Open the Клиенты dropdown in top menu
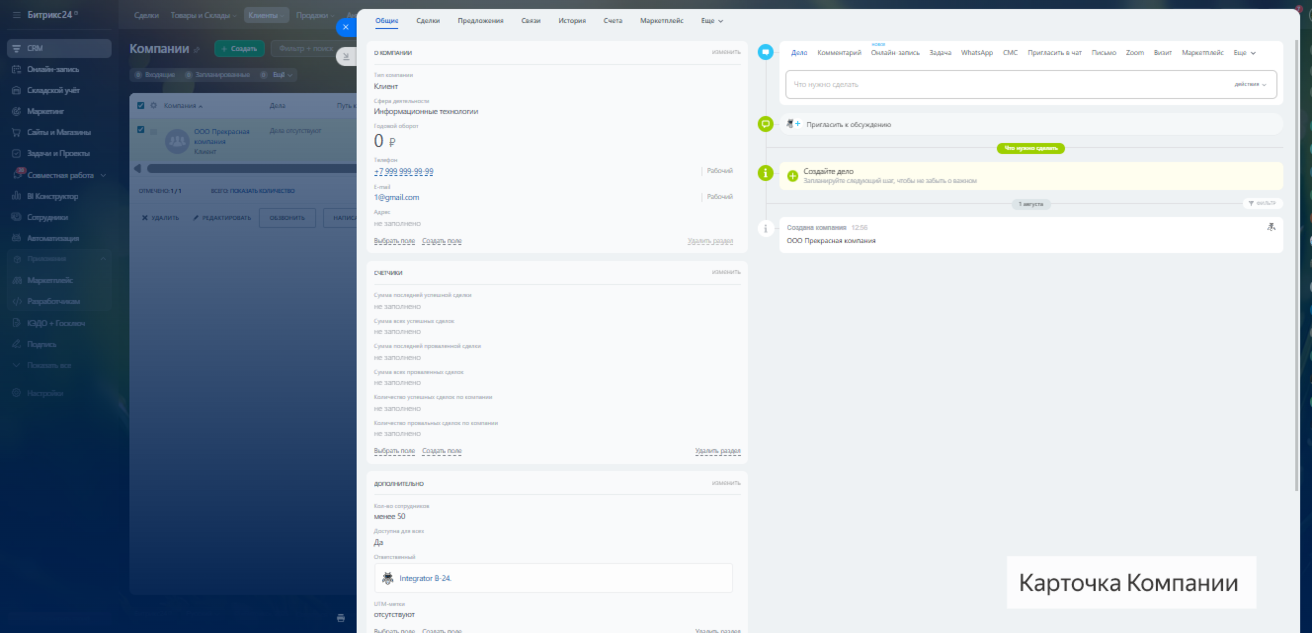This screenshot has height=633, width=1312. point(268,15)
